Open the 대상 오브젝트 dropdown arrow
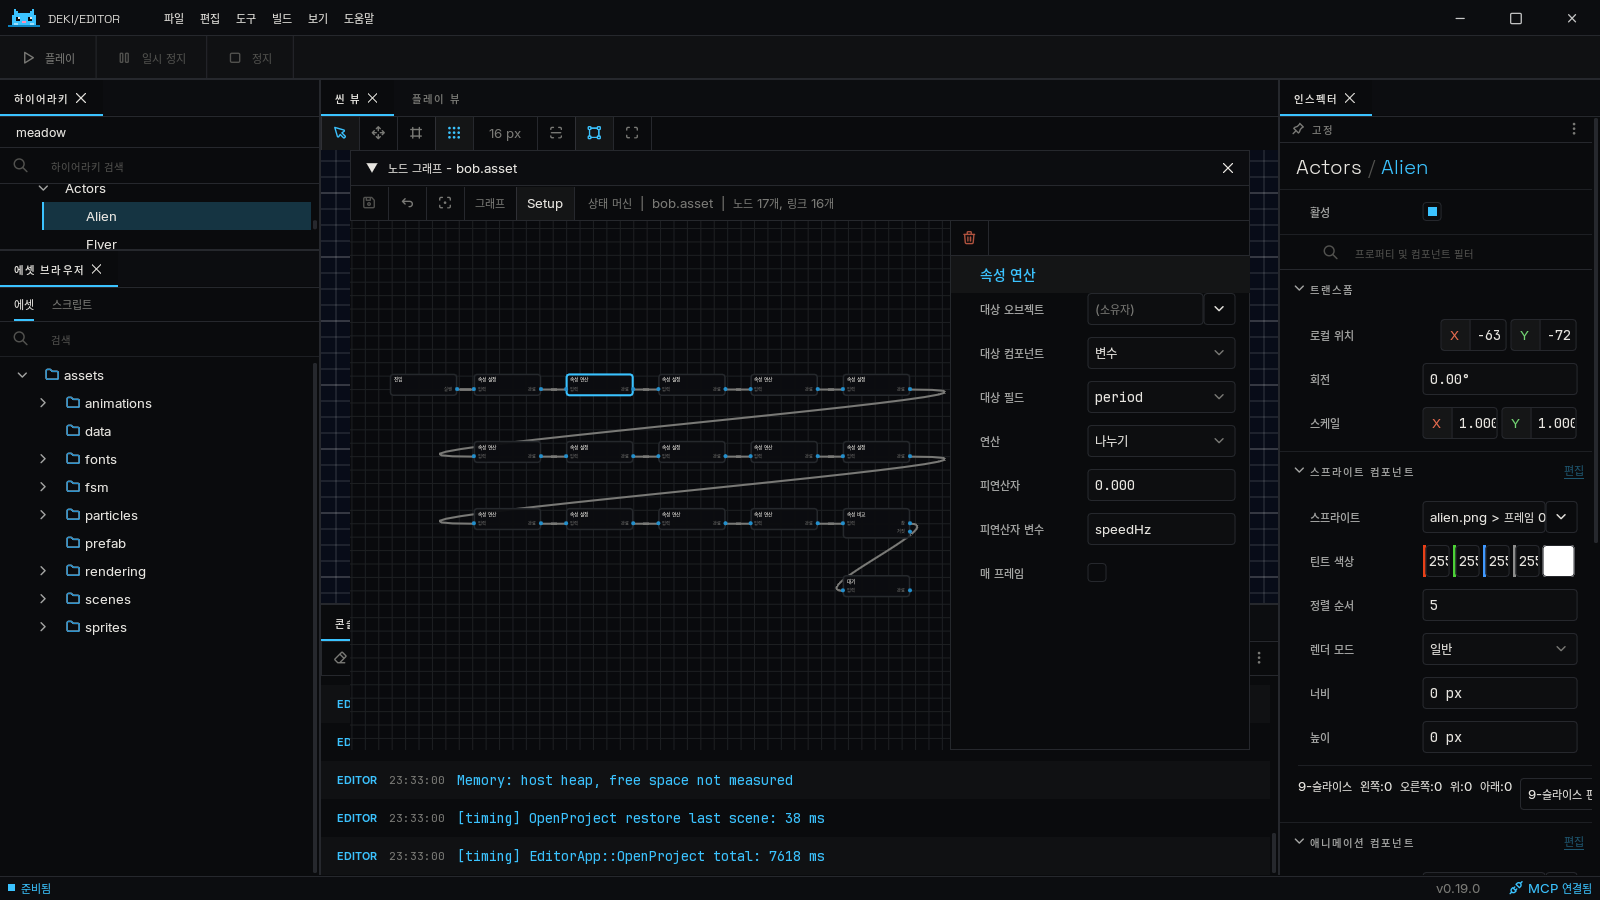Image resolution: width=1600 pixels, height=900 pixels. pyautogui.click(x=1219, y=309)
